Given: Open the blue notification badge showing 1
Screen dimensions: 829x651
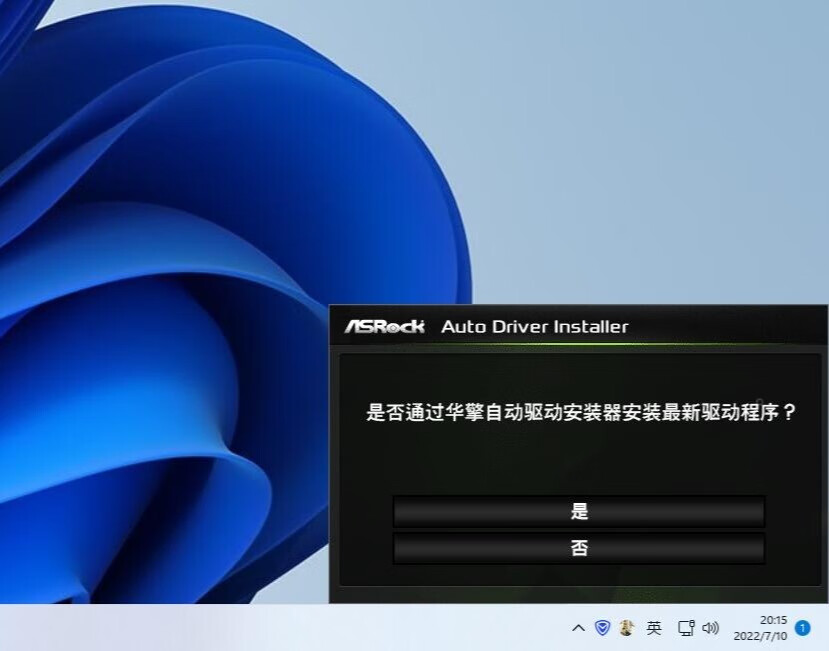Looking at the screenshot, I should (x=803, y=628).
